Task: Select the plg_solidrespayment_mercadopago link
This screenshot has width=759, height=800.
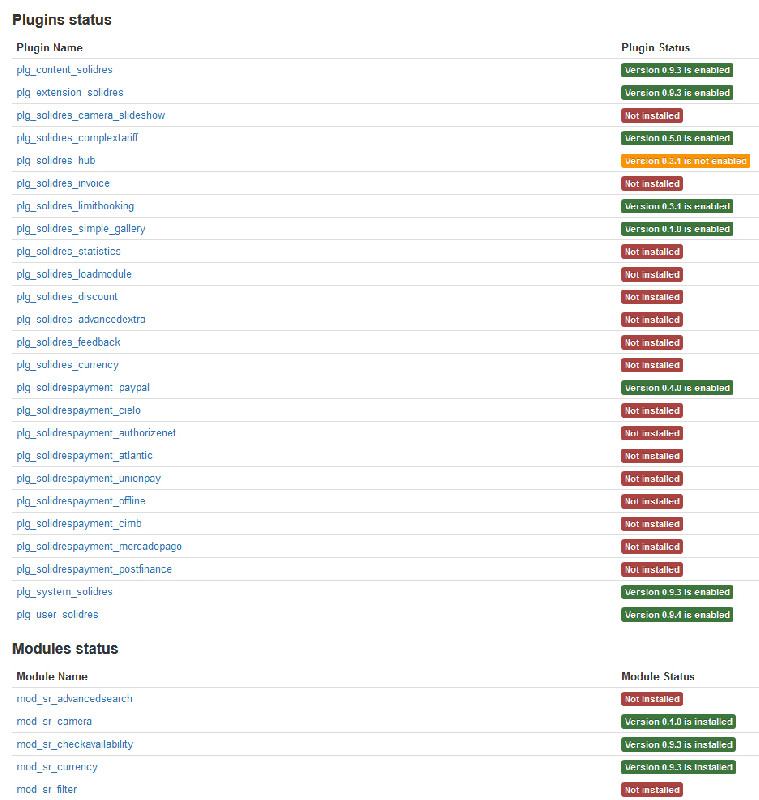Action: coord(99,547)
